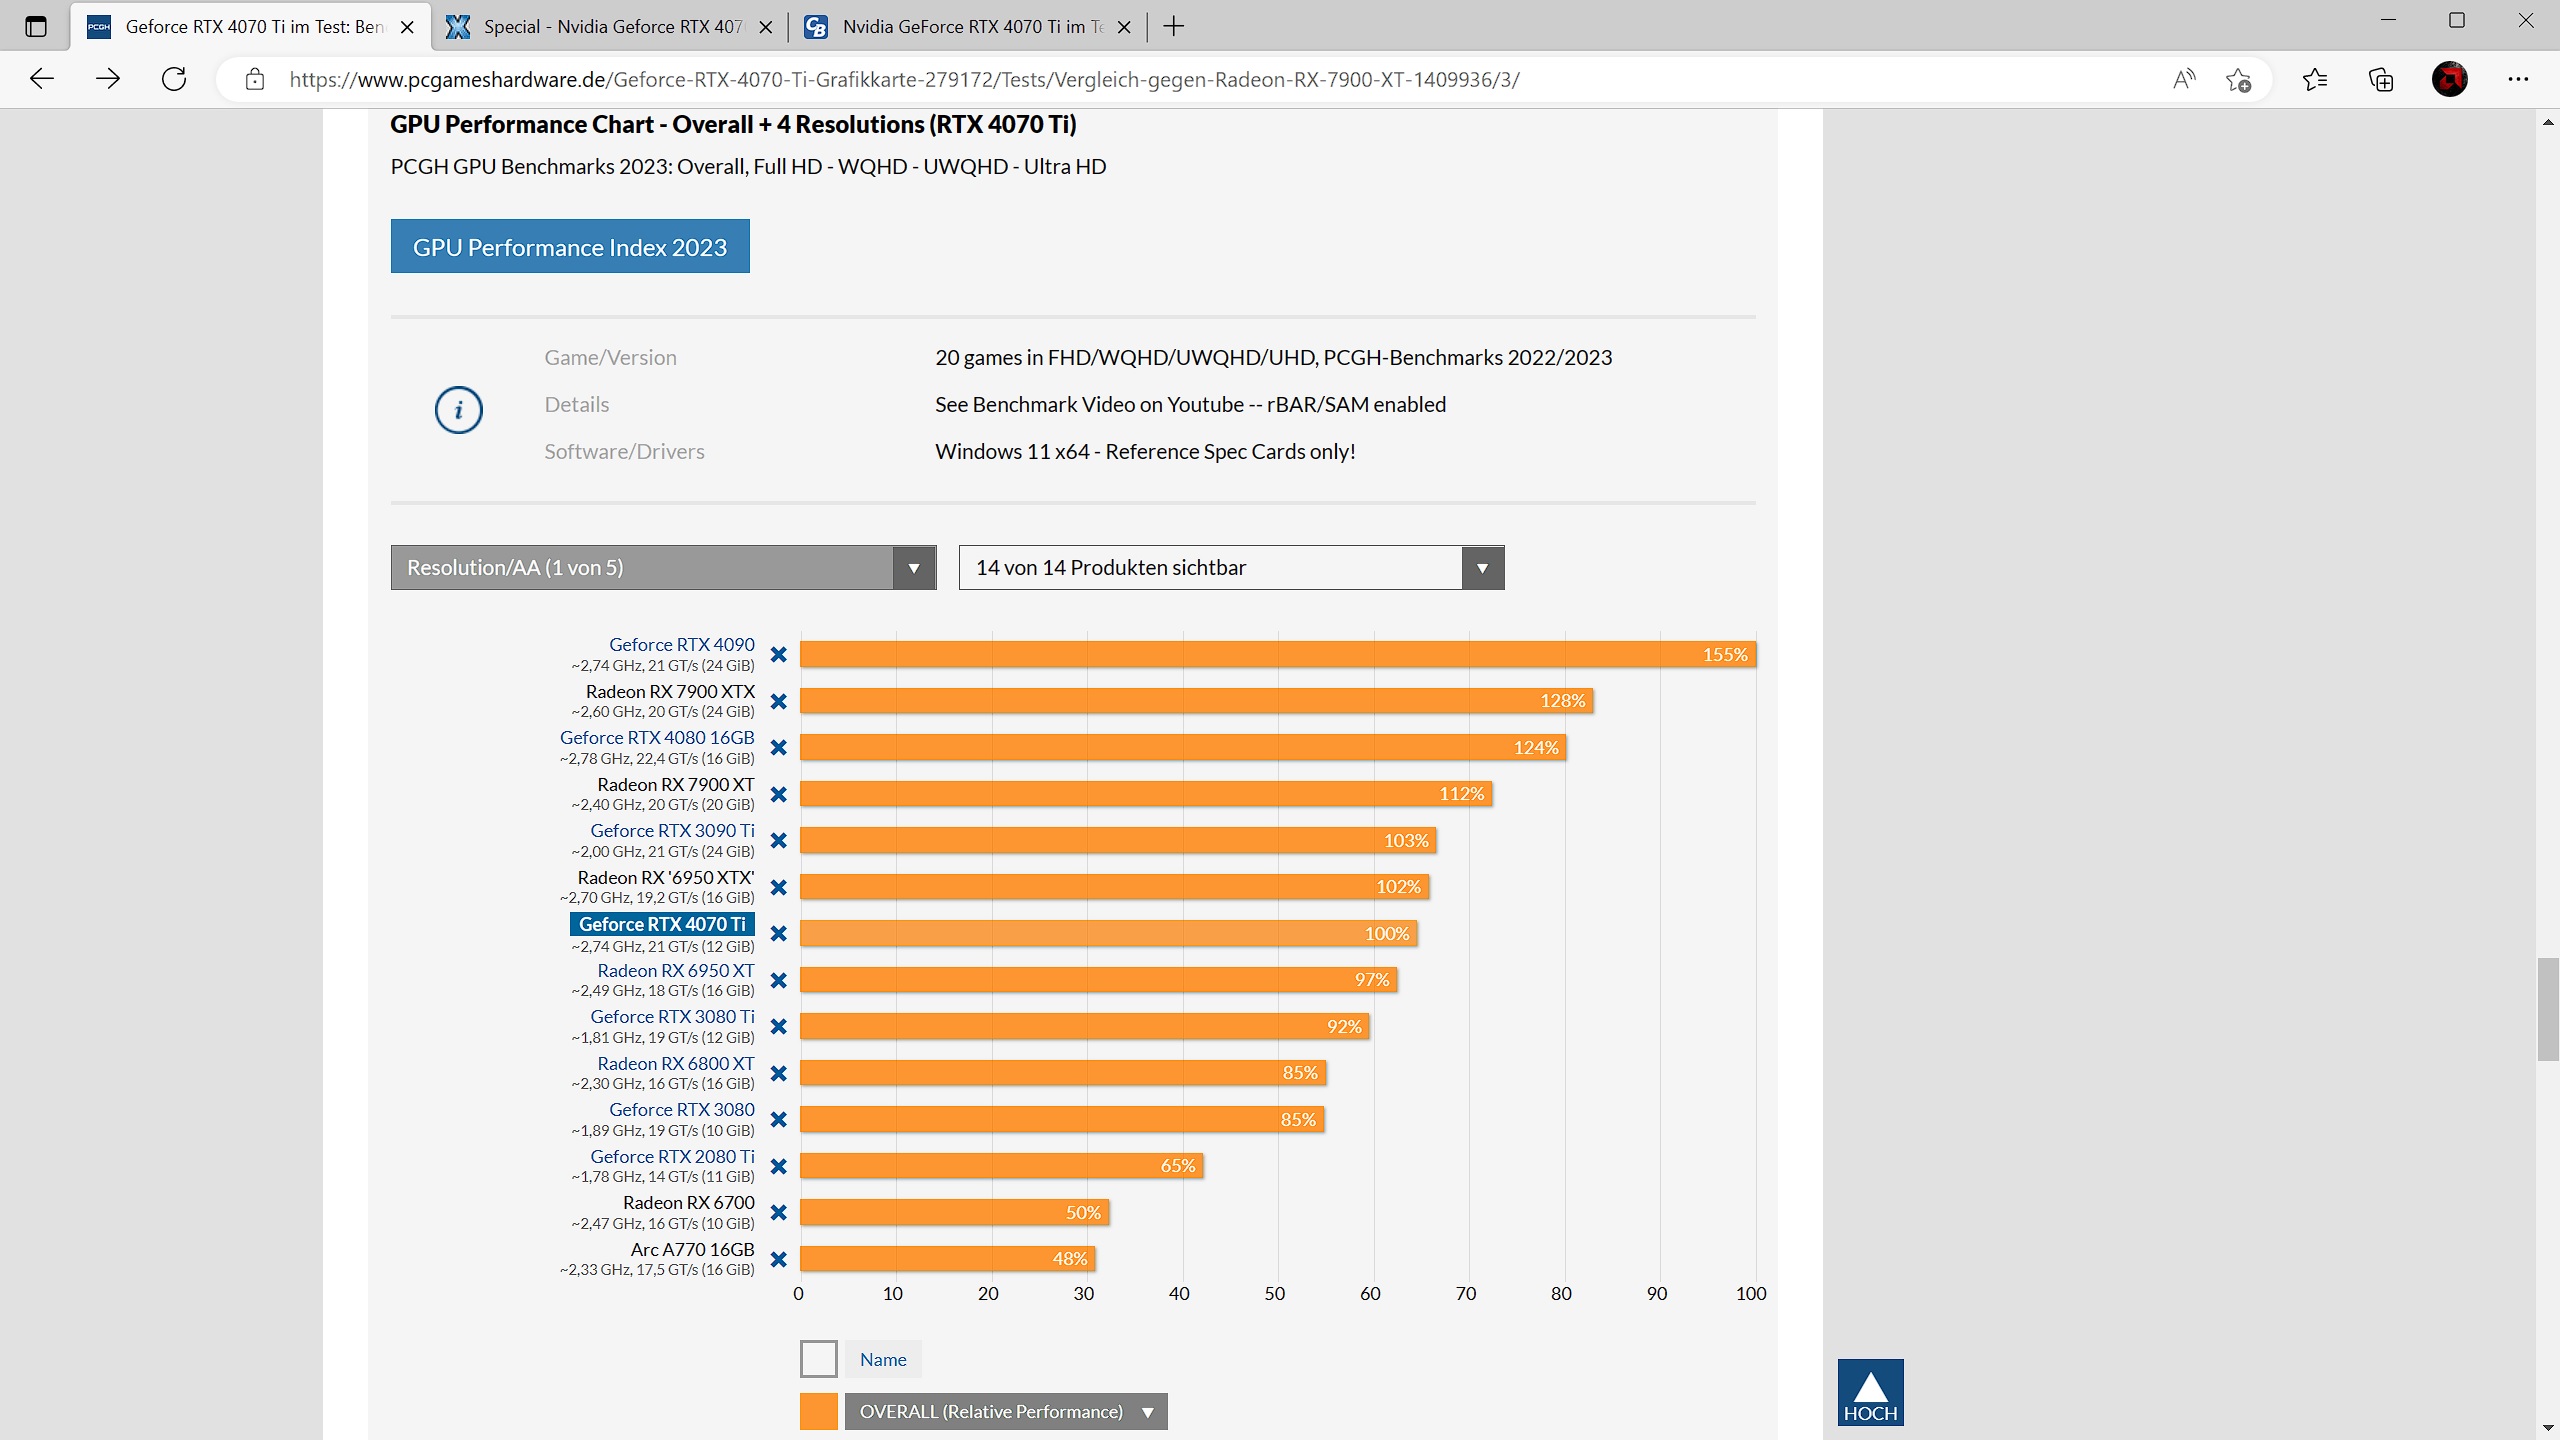Click the orange OVERALL color swatch
The height and width of the screenshot is (1440, 2560).
click(818, 1412)
